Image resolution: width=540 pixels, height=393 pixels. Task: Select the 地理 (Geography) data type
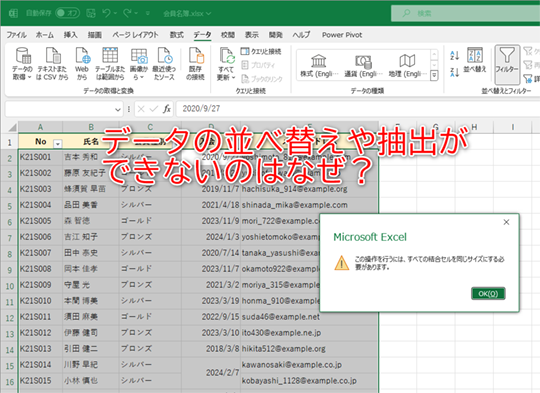pyautogui.click(x=407, y=65)
